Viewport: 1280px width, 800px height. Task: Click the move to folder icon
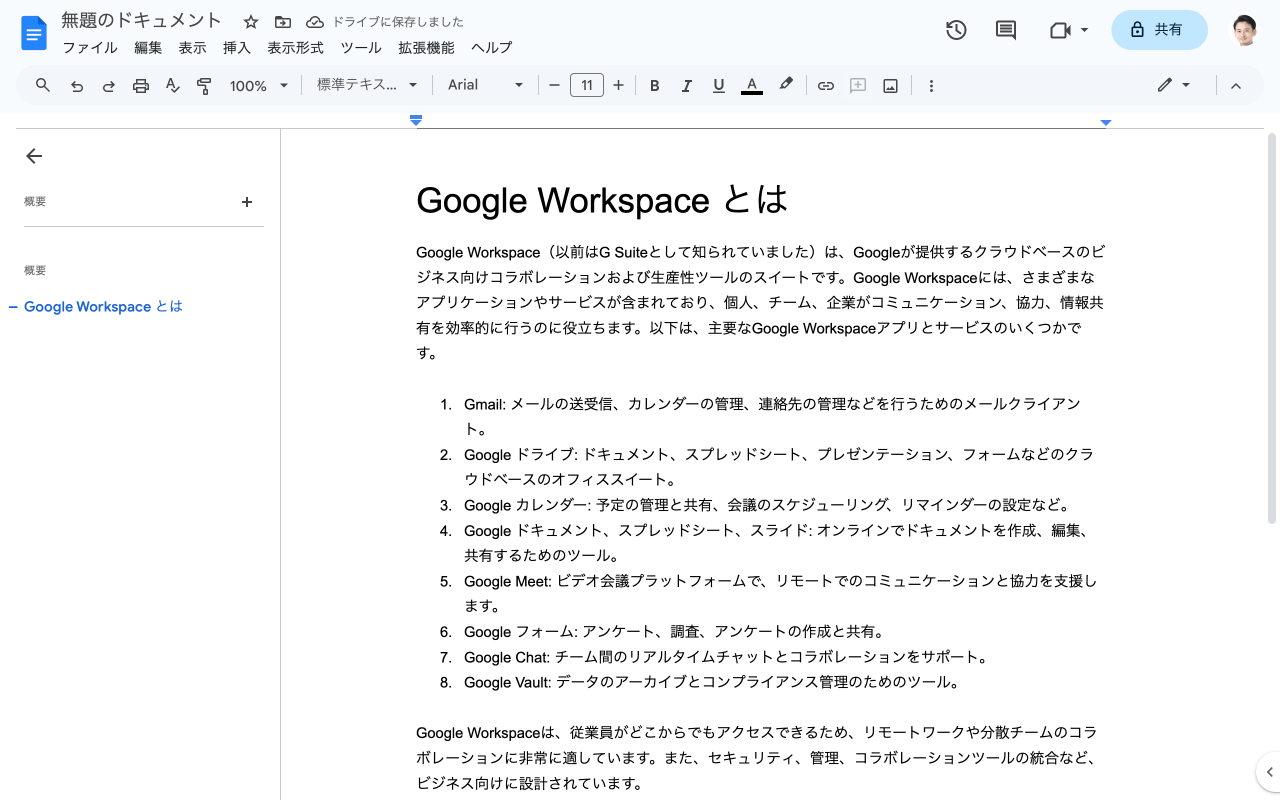[x=283, y=22]
